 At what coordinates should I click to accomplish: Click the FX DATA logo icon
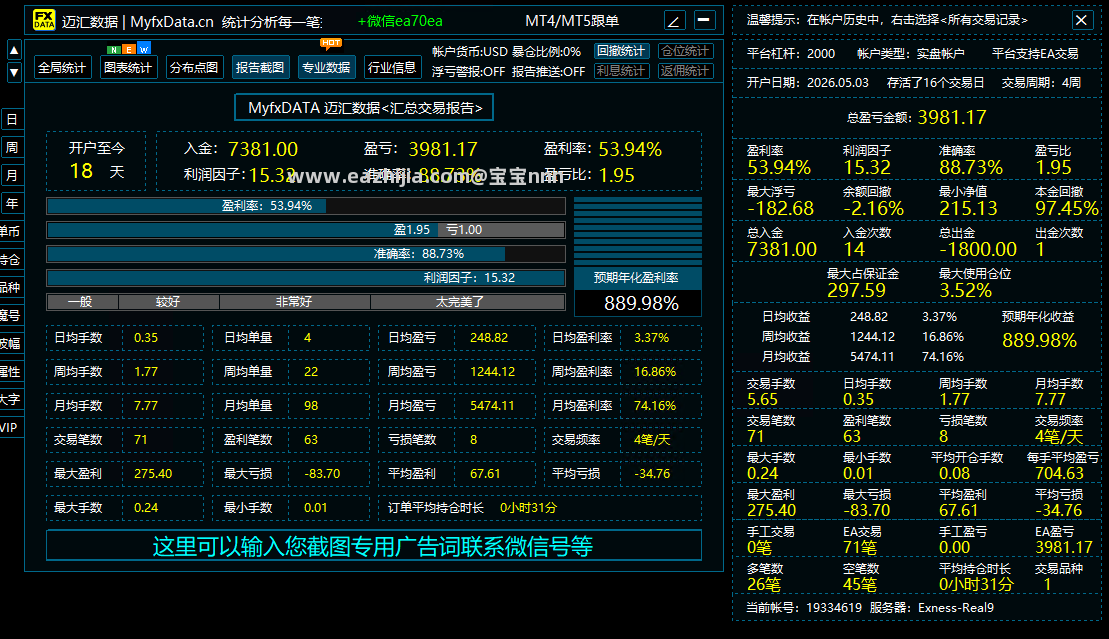click(x=44, y=20)
